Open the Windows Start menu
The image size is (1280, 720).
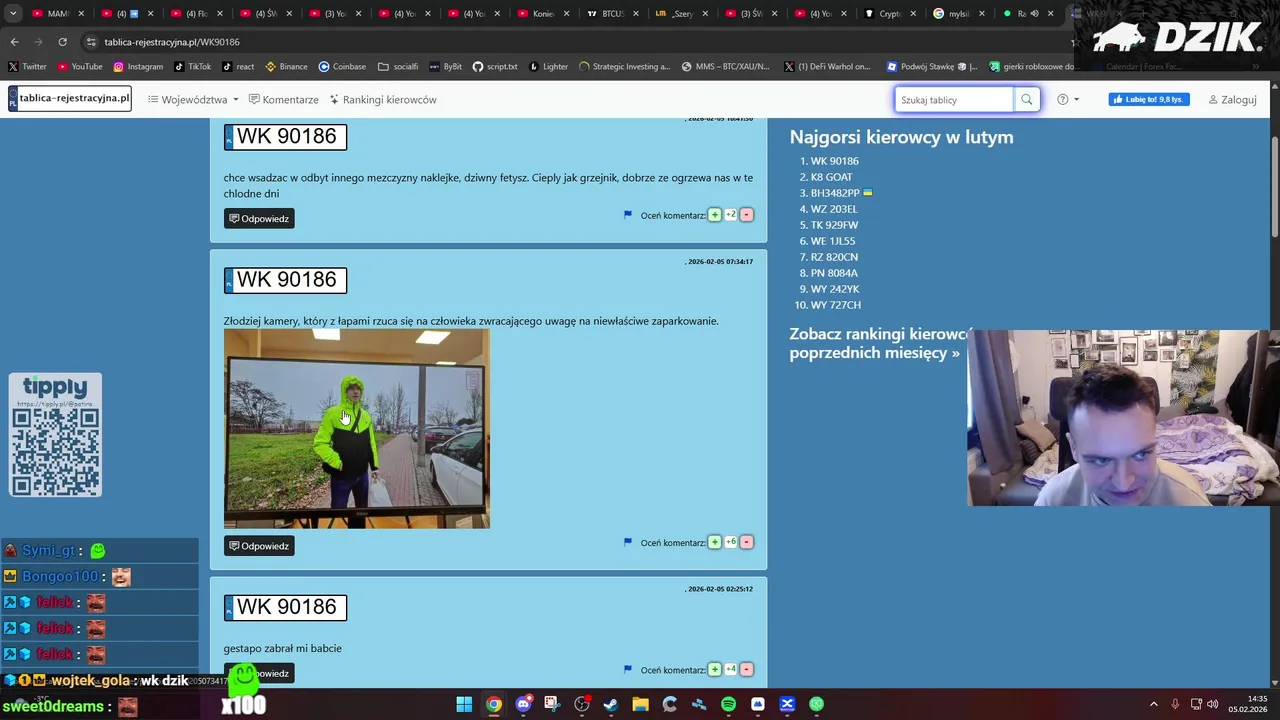(x=464, y=704)
